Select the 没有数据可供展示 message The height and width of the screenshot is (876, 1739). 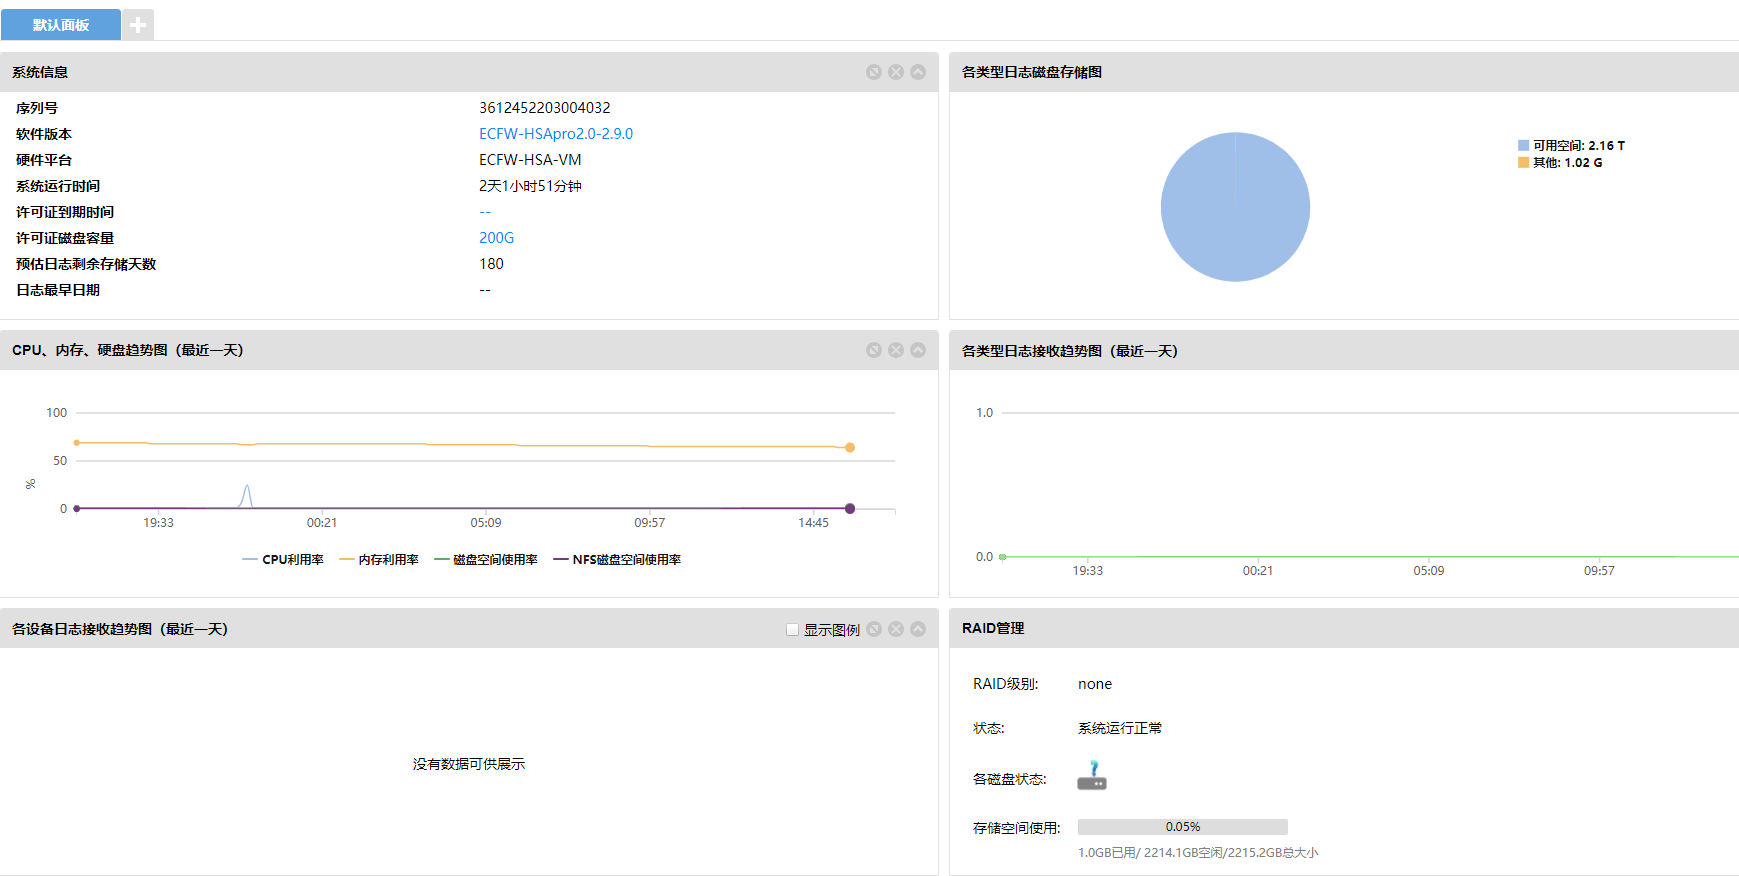[469, 764]
